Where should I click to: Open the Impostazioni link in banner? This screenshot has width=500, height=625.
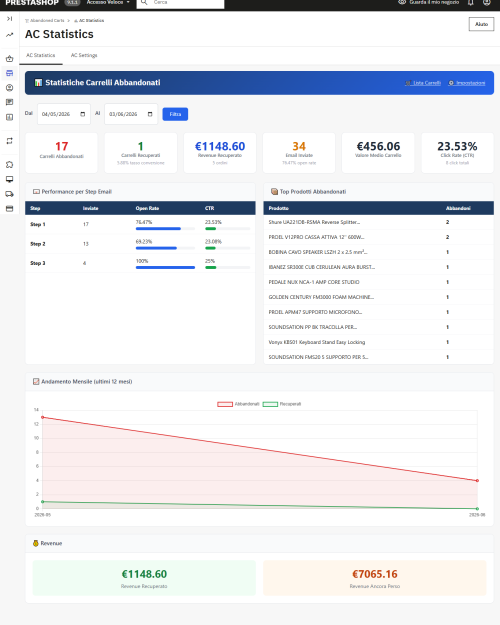coord(467,83)
